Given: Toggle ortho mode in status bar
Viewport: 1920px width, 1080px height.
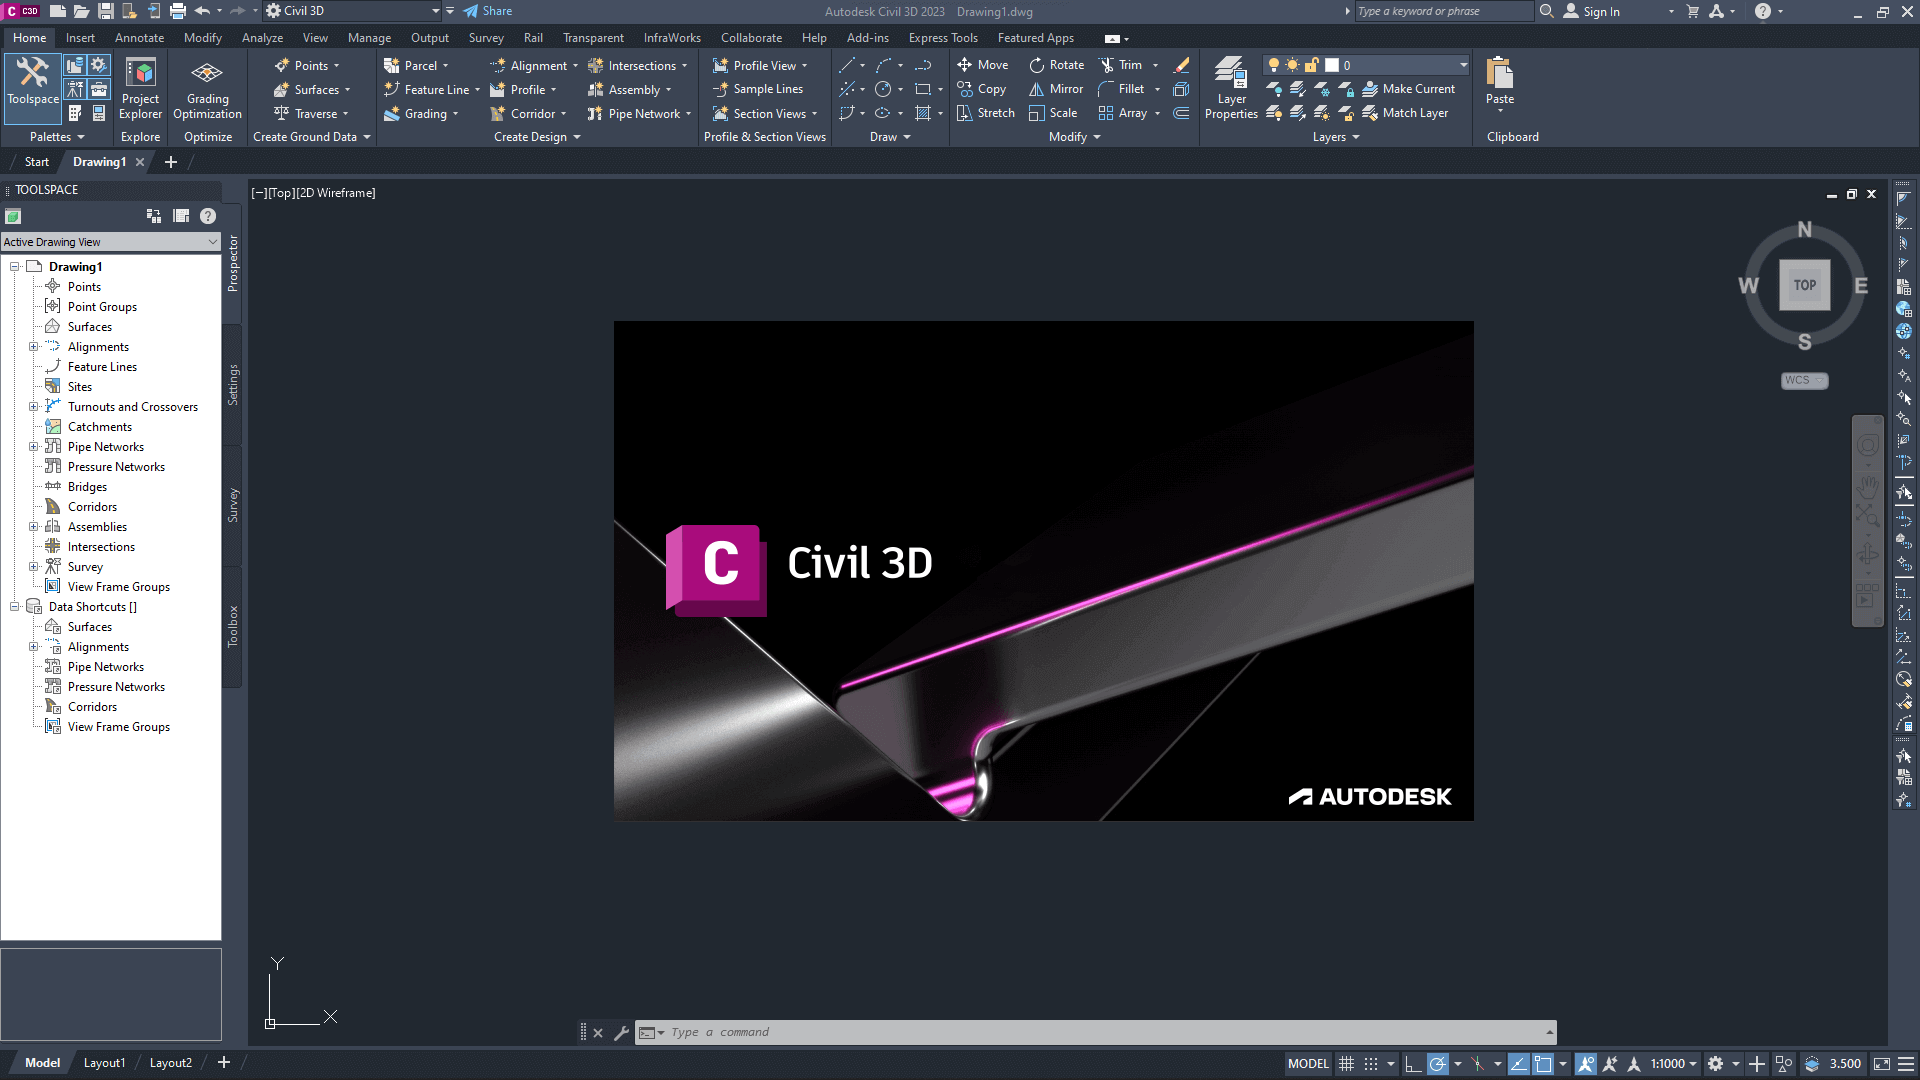Looking at the screenshot, I should [1413, 1064].
